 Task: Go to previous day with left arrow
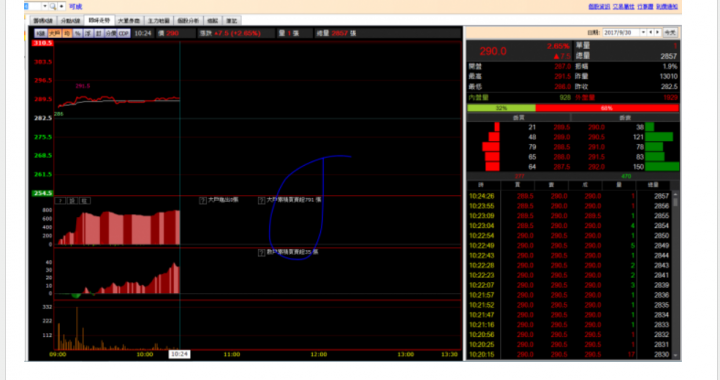(x=651, y=33)
